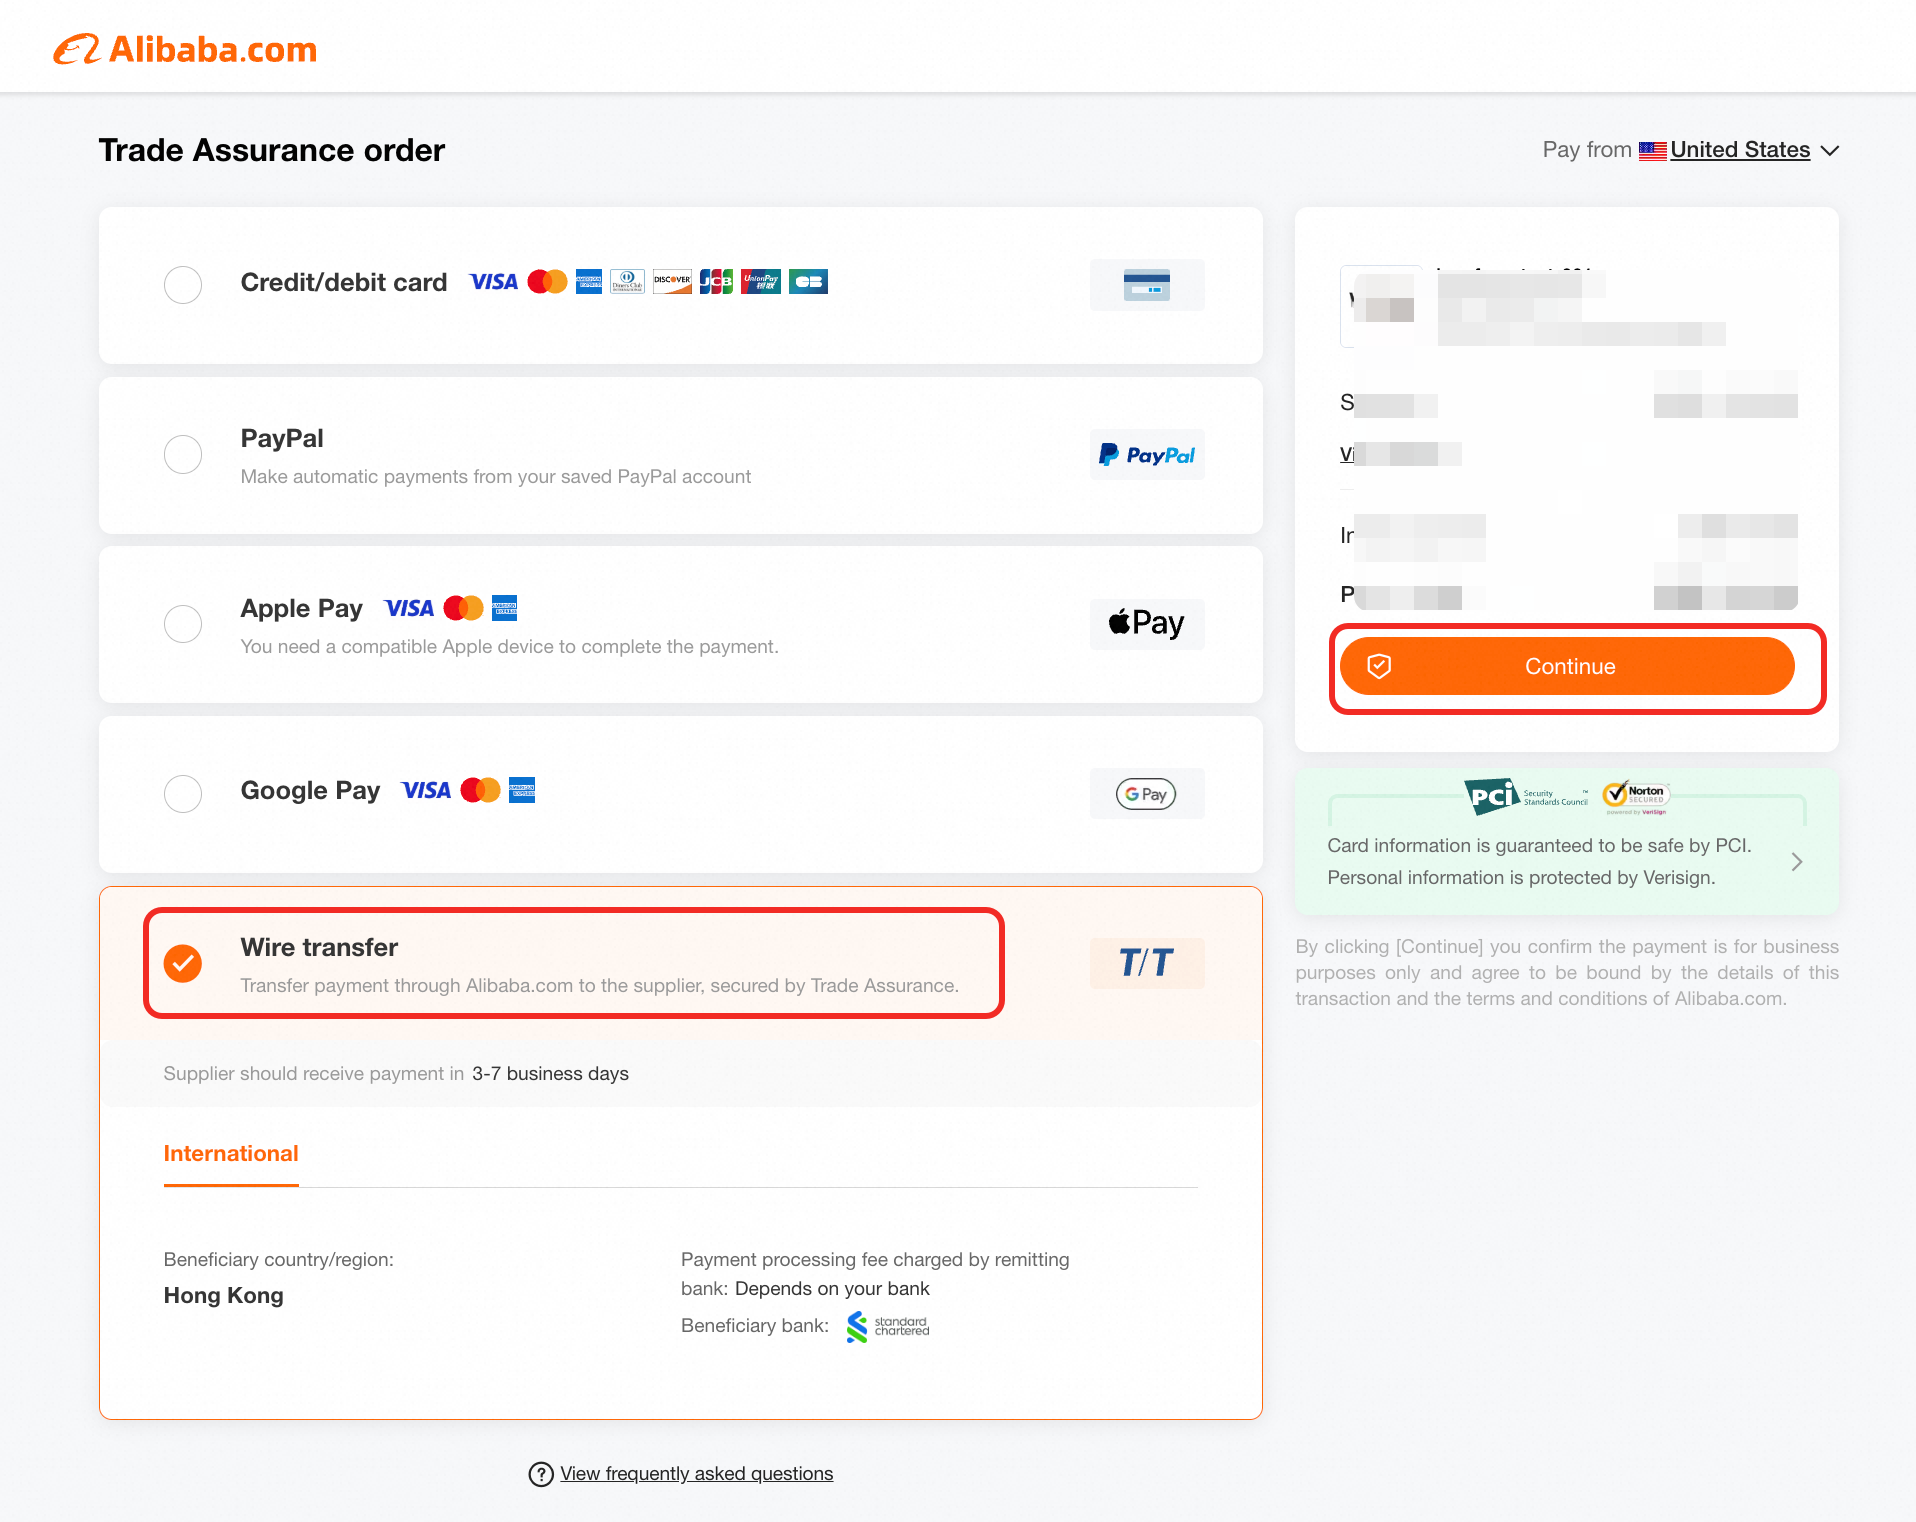This screenshot has width=1916, height=1522.
Task: Click the question mark help icon
Action: pyautogui.click(x=541, y=1474)
